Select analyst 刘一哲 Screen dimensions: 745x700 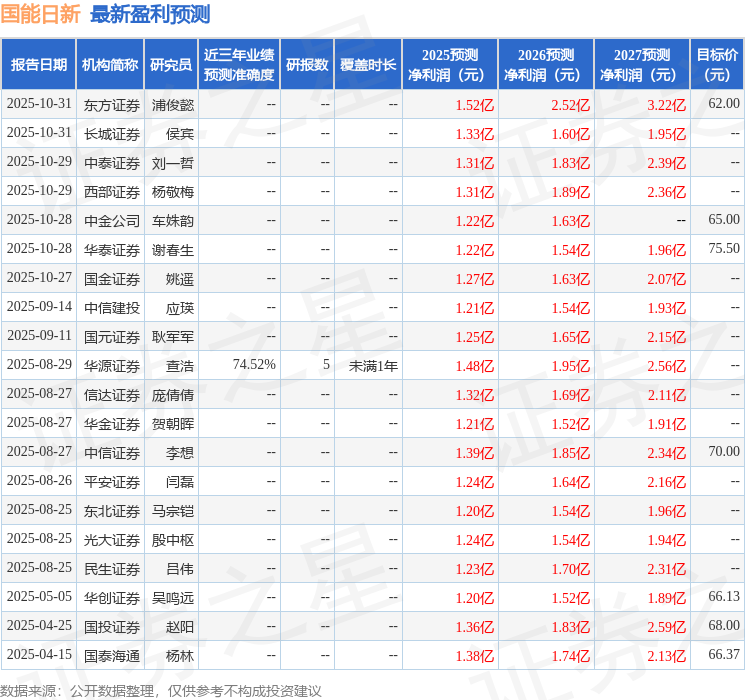(x=173, y=163)
